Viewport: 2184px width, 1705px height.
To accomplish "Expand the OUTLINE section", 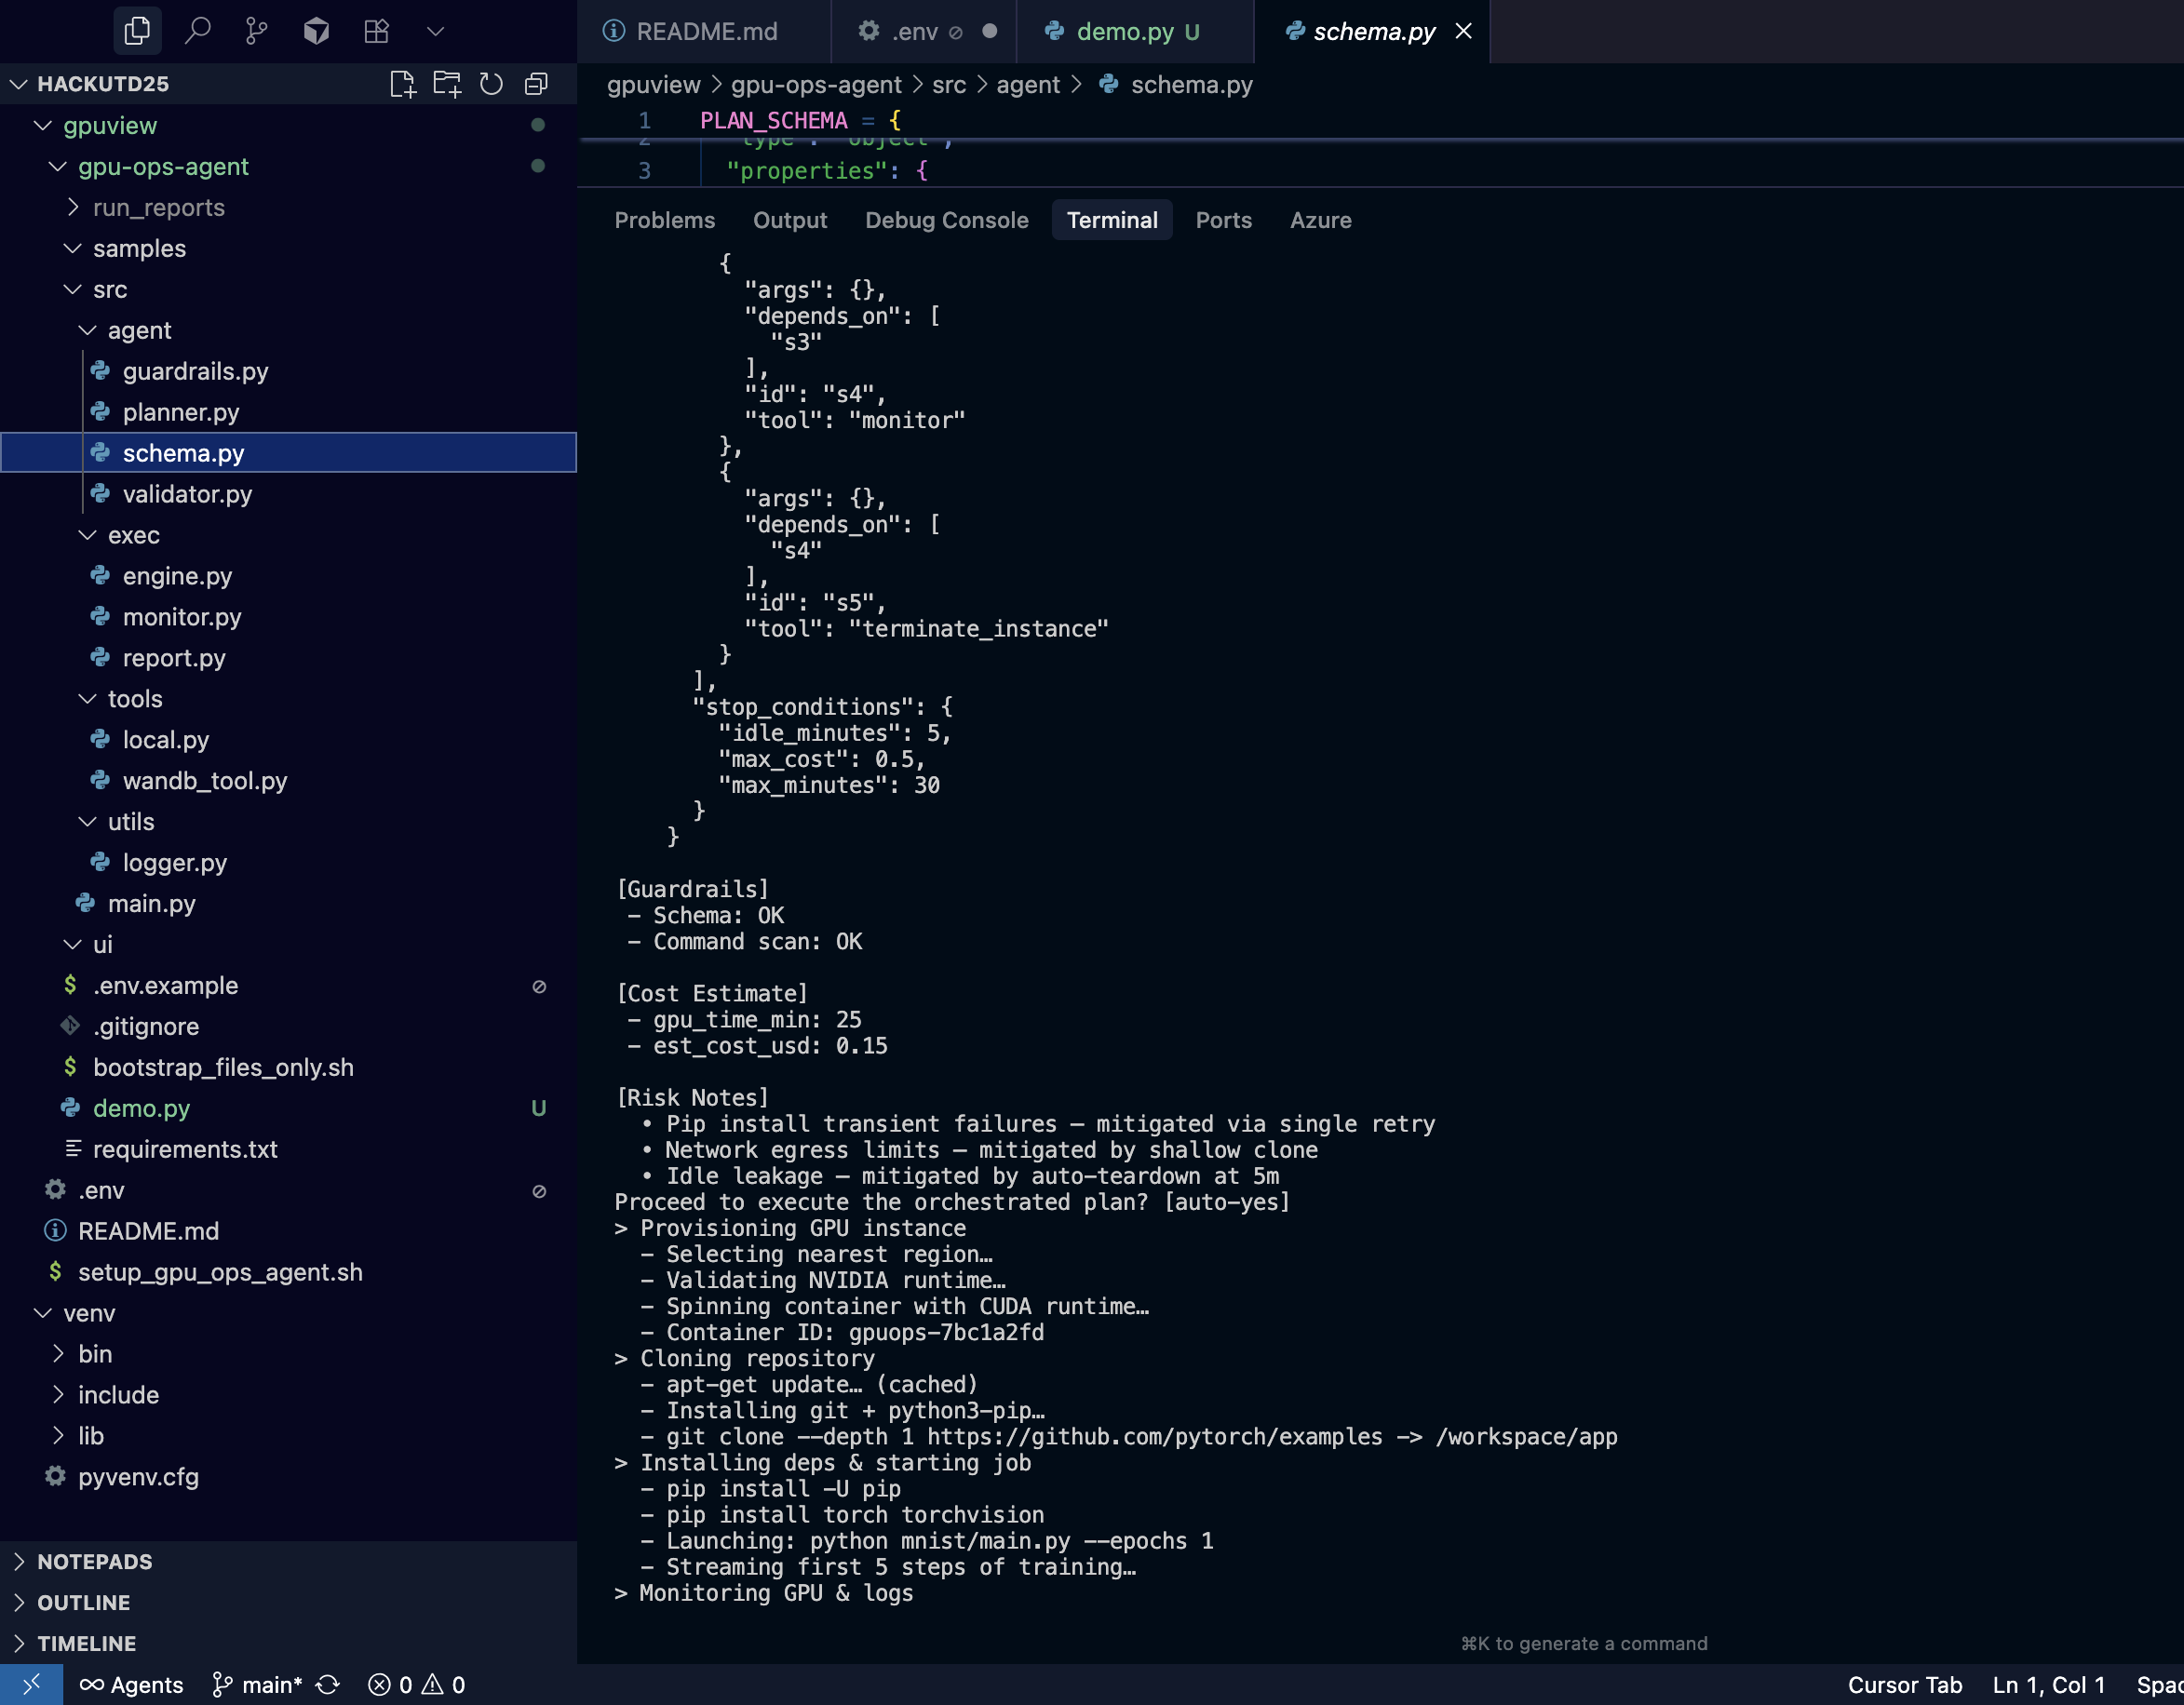I will coord(83,1602).
